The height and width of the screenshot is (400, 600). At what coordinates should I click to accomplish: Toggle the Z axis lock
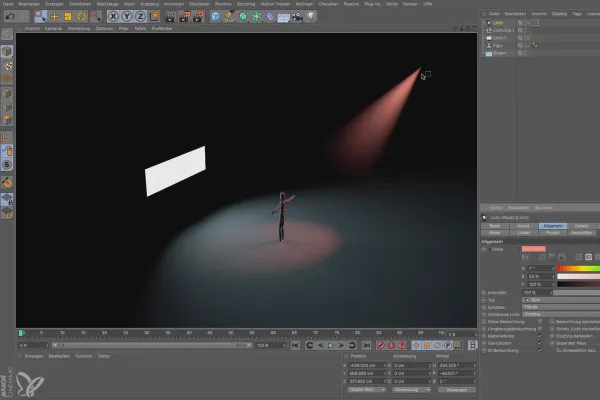click(140, 16)
